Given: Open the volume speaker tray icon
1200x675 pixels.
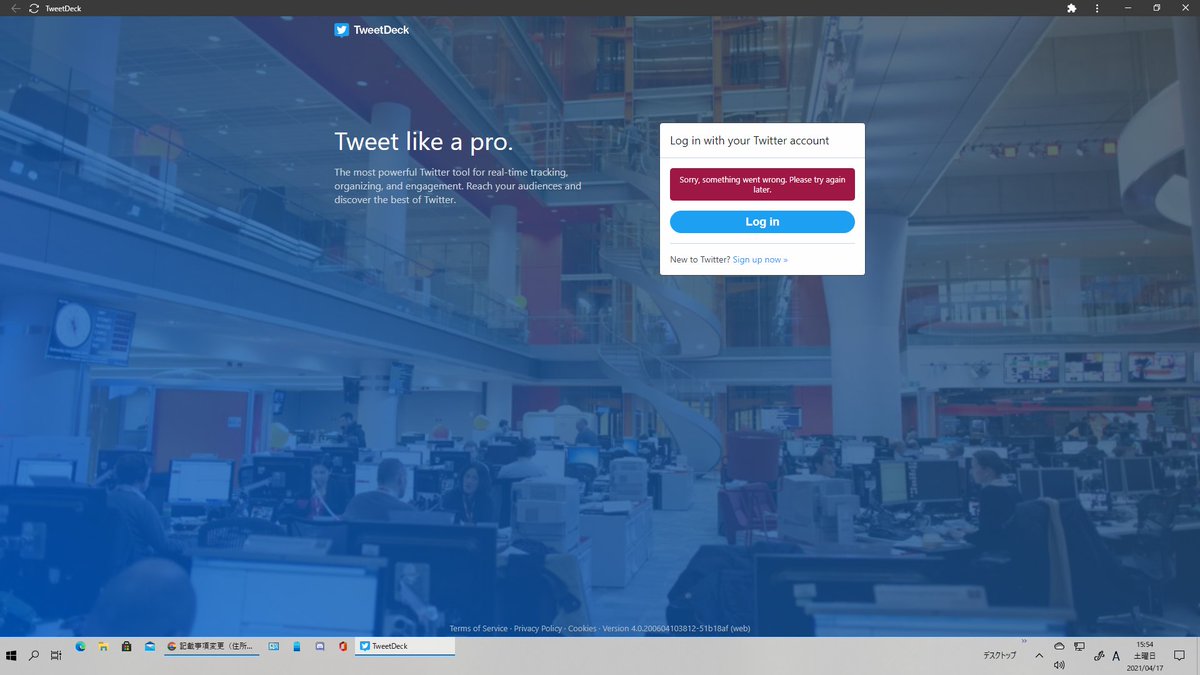Looking at the screenshot, I should (x=1059, y=664).
